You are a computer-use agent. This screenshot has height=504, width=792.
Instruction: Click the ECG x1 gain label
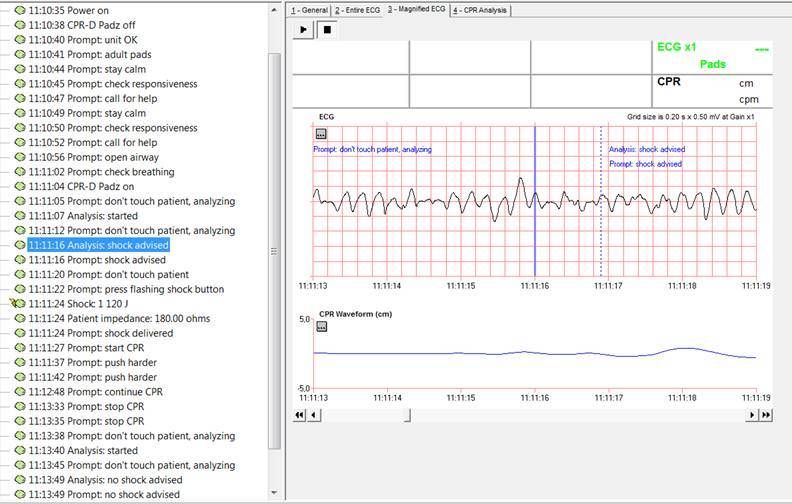[676, 47]
